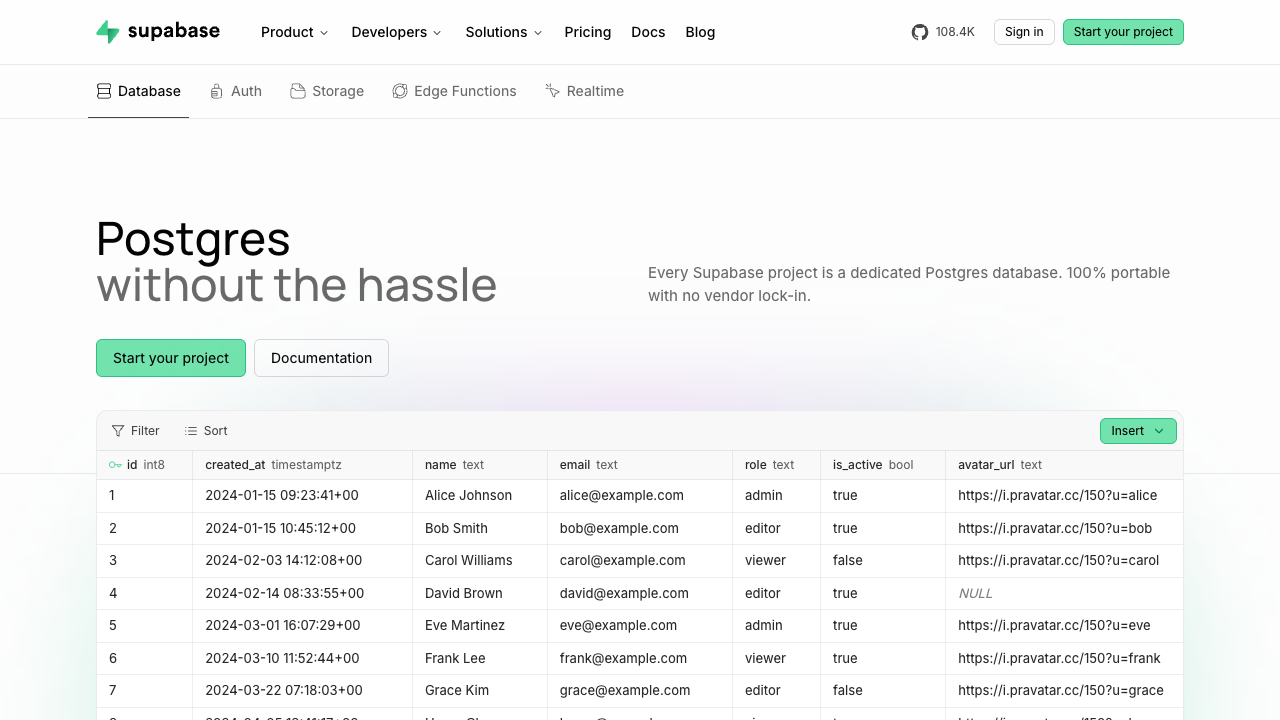Click the Sign in button

[x=1024, y=32]
